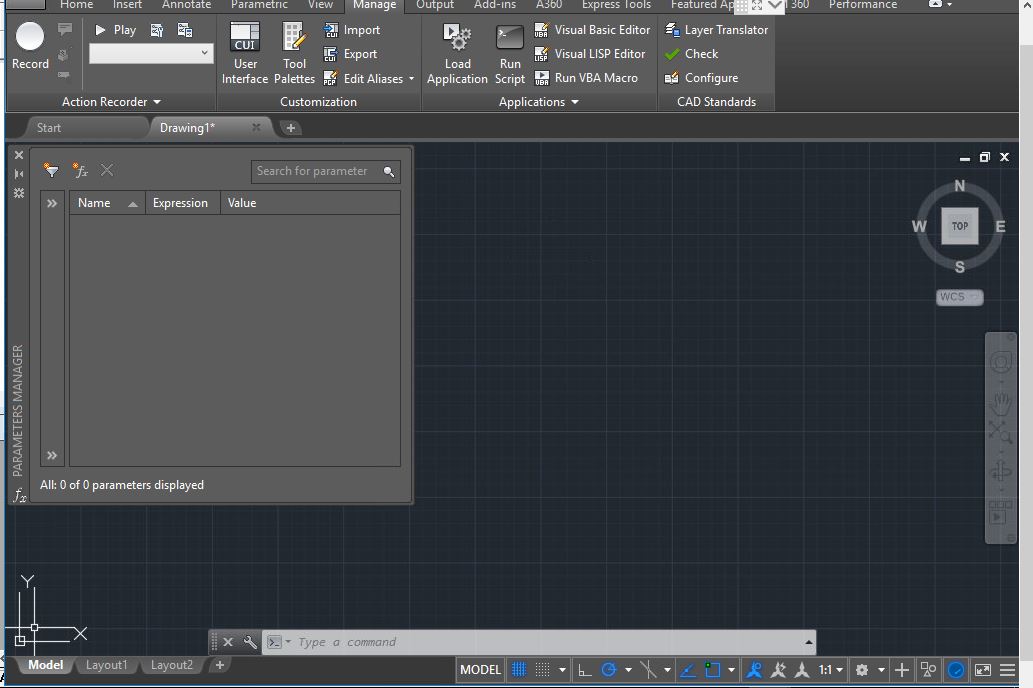Create a new parameter group filter
This screenshot has height=688, width=1033.
tap(51, 171)
